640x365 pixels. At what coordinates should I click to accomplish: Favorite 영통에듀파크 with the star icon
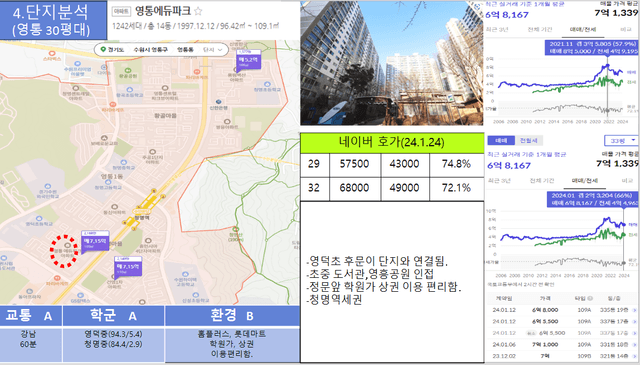point(198,11)
